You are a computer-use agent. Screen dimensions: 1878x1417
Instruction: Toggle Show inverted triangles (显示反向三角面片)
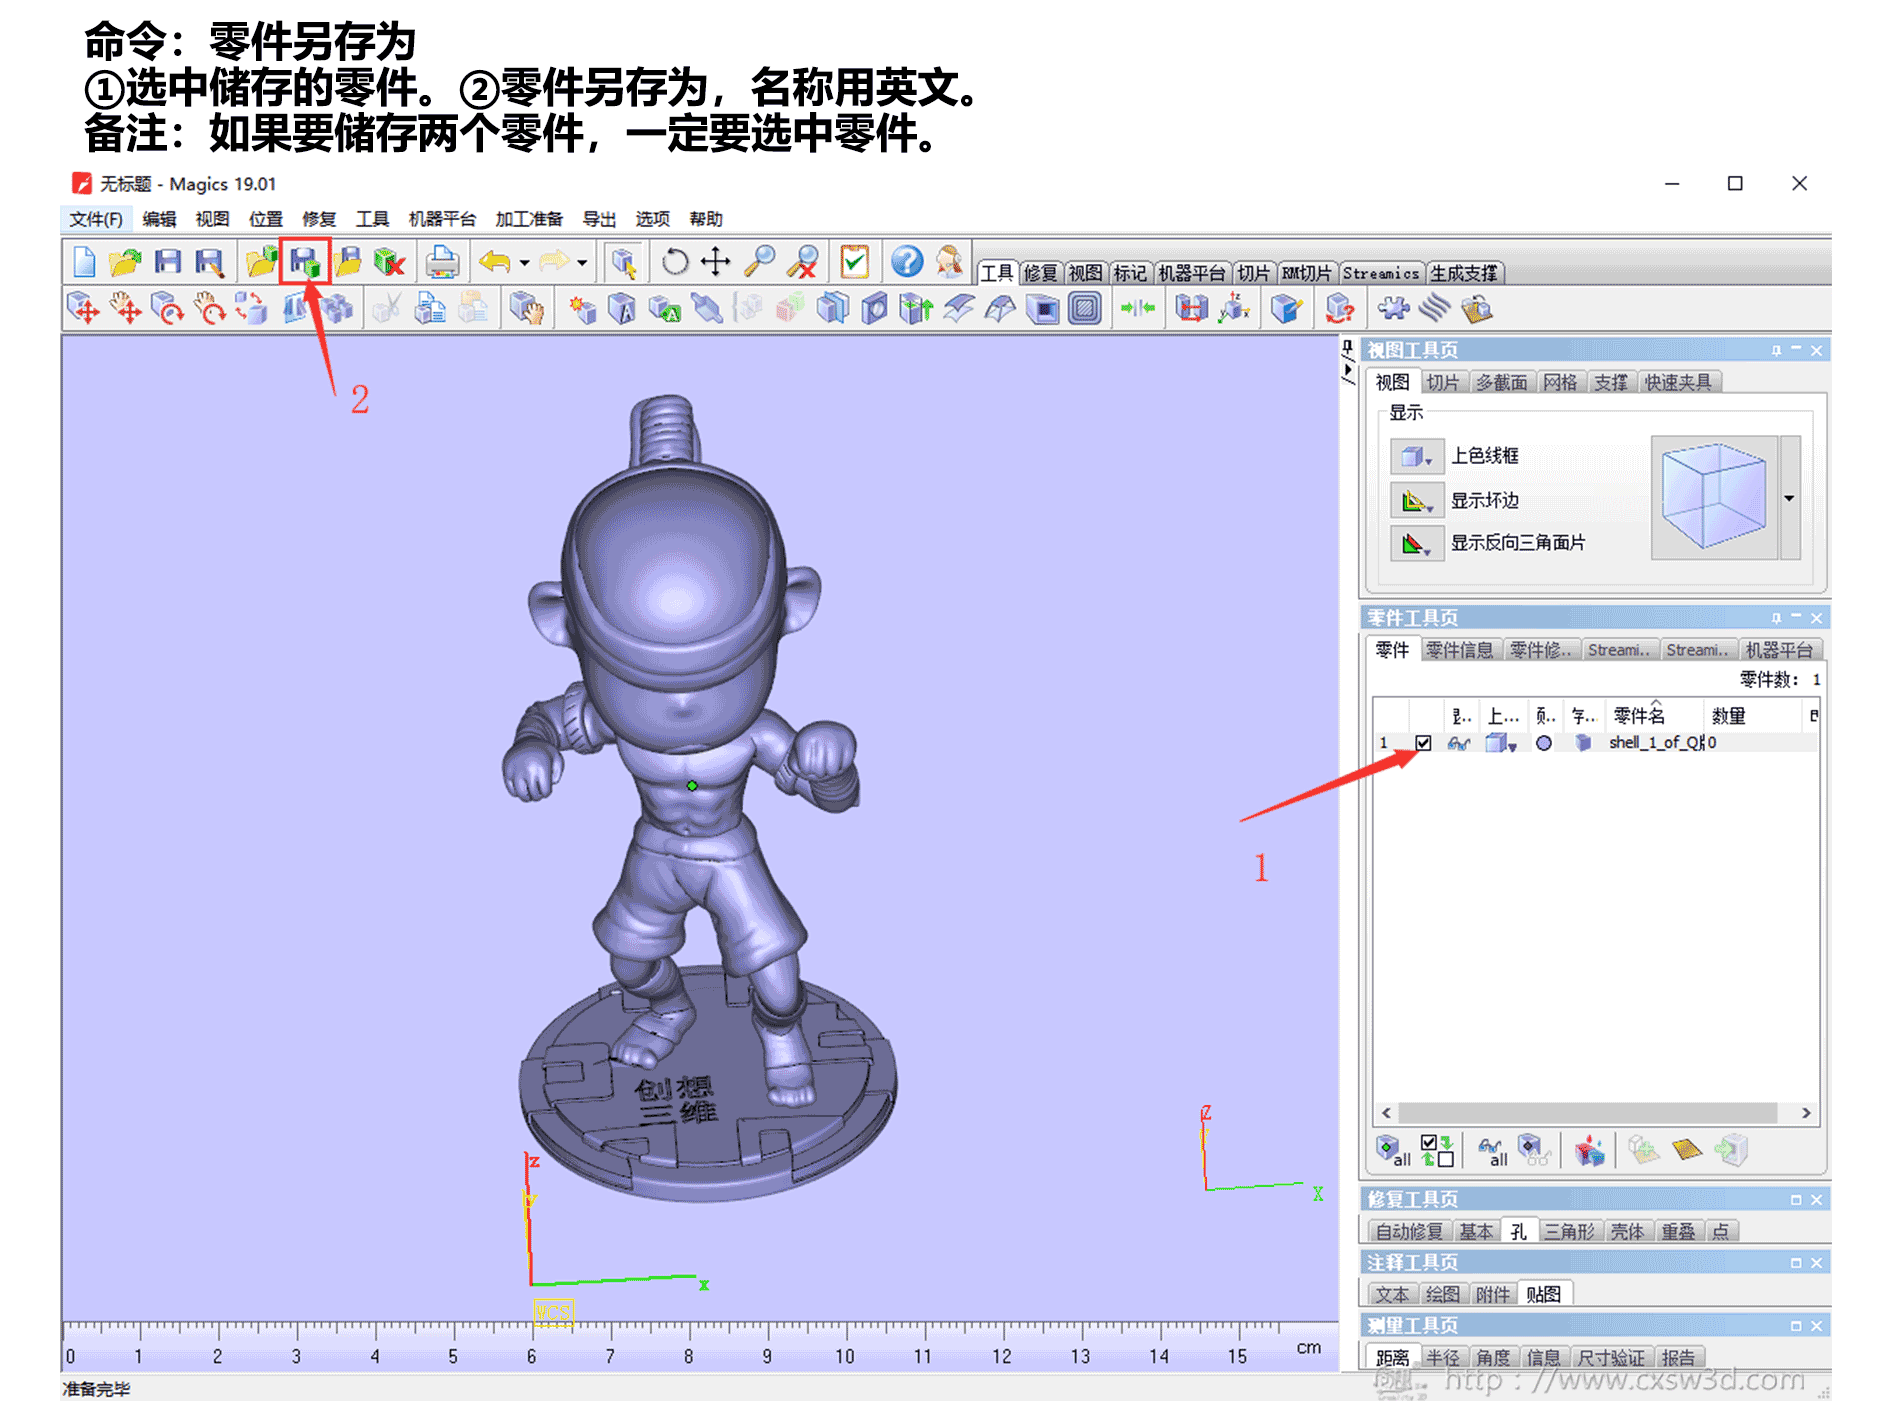[1417, 543]
